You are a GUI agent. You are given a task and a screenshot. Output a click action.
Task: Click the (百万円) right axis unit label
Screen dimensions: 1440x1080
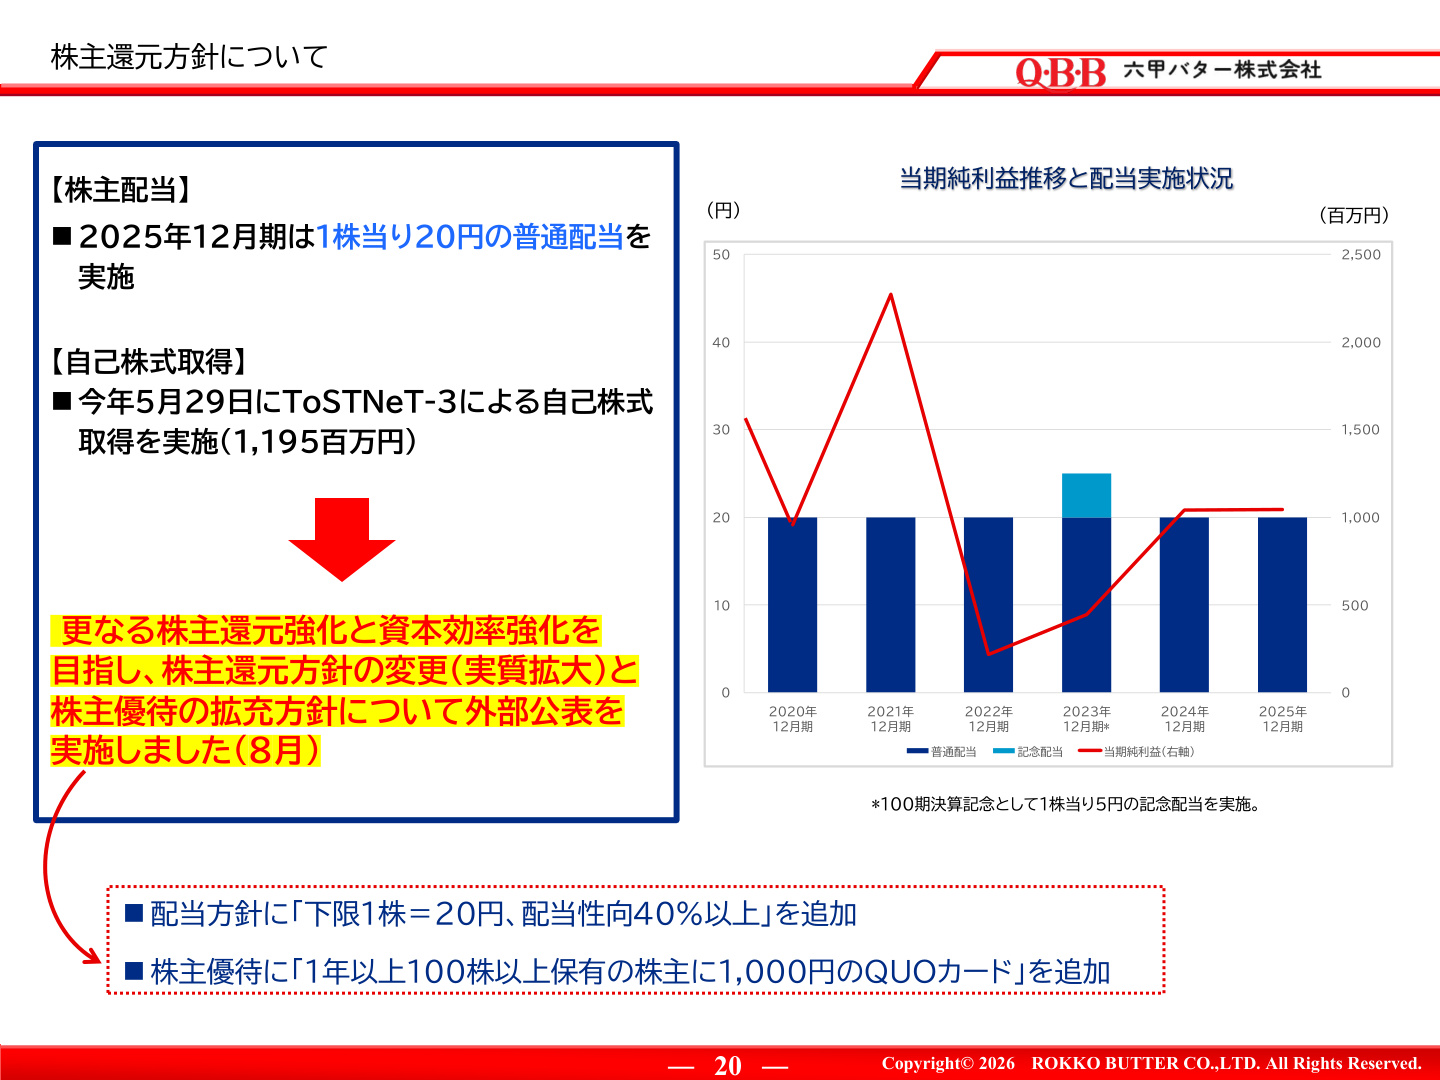1354,215
